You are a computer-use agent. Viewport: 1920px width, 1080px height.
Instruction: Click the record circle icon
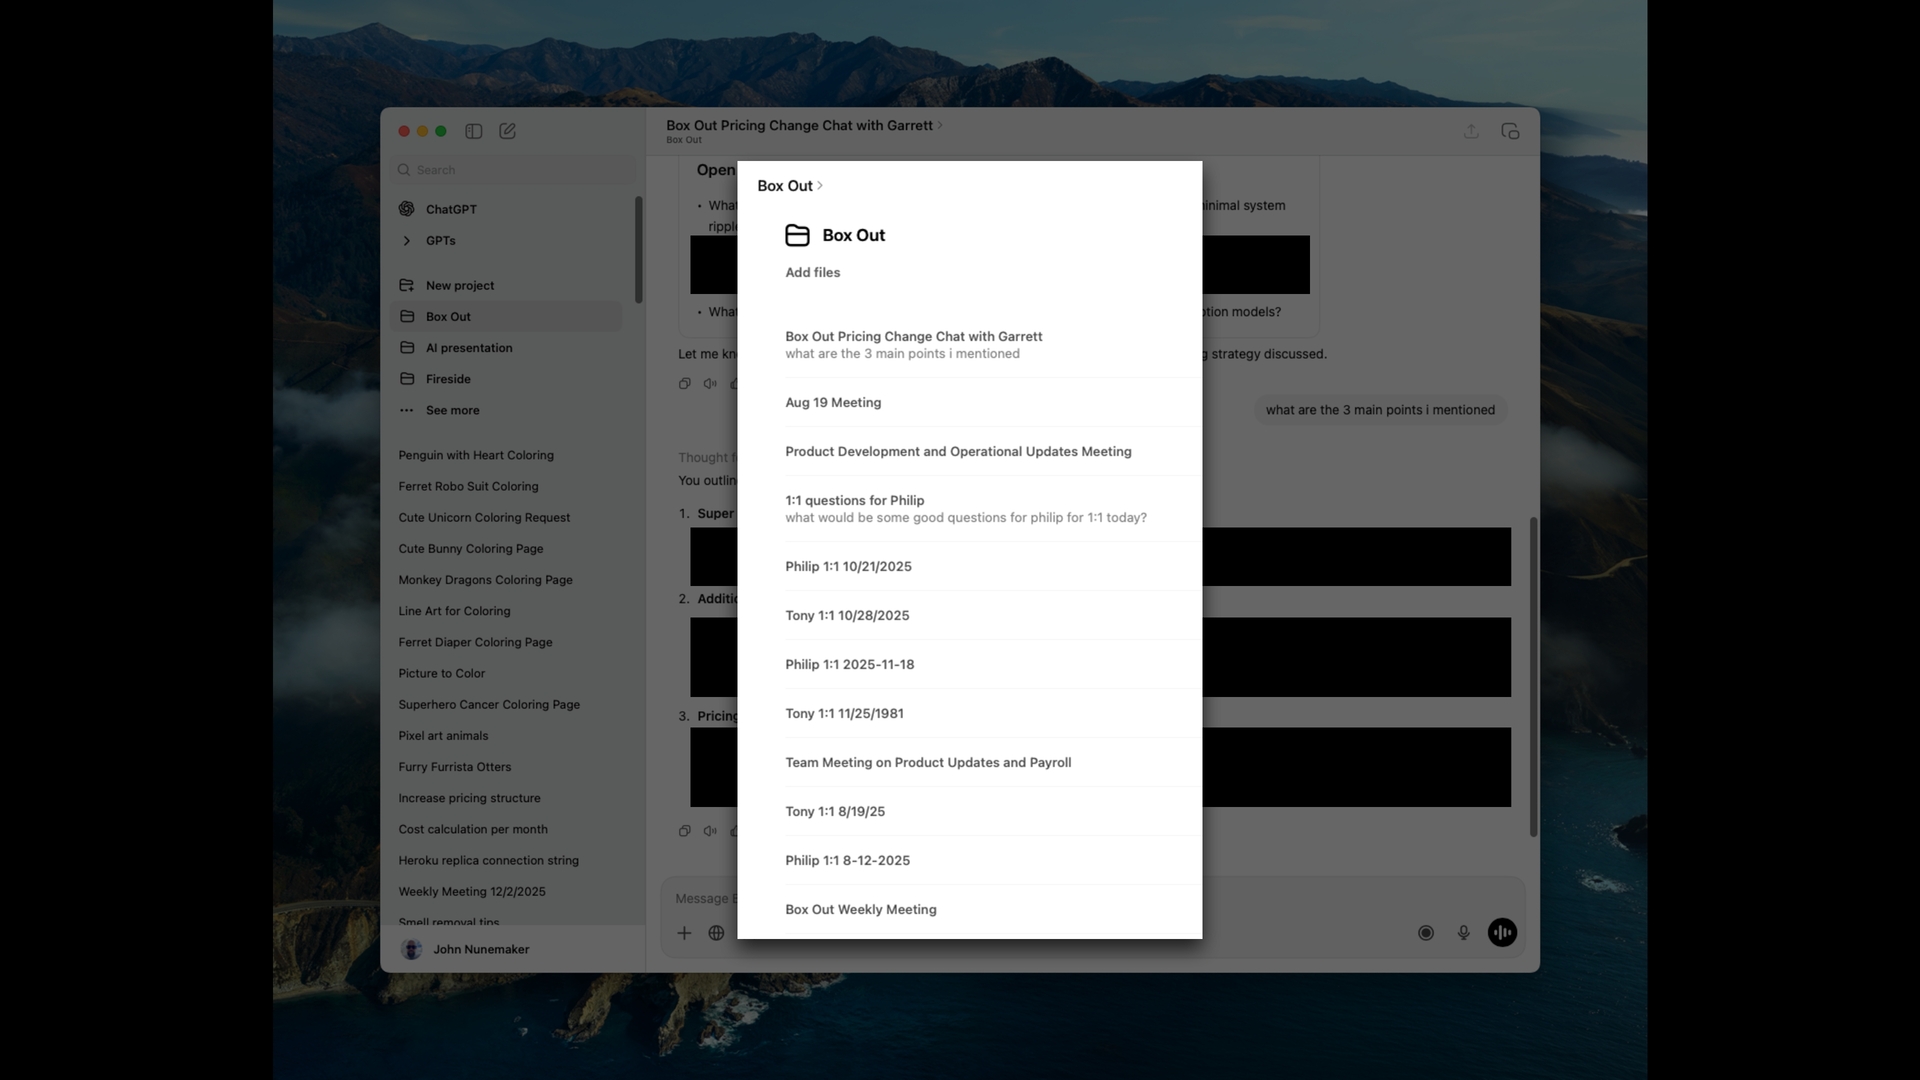pos(1426,933)
